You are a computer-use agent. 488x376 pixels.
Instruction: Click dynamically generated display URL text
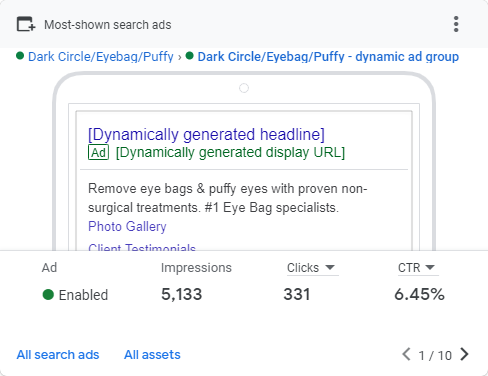(230, 153)
